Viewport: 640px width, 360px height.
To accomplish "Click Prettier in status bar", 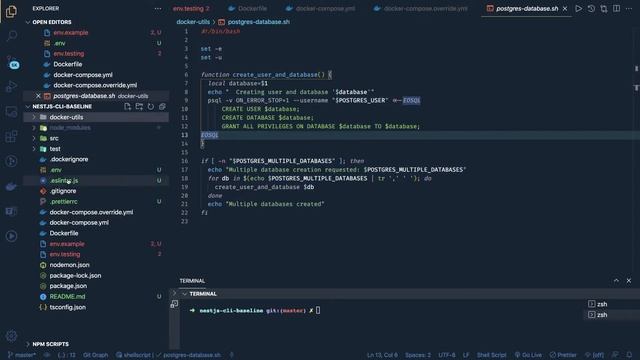I will coord(563,355).
